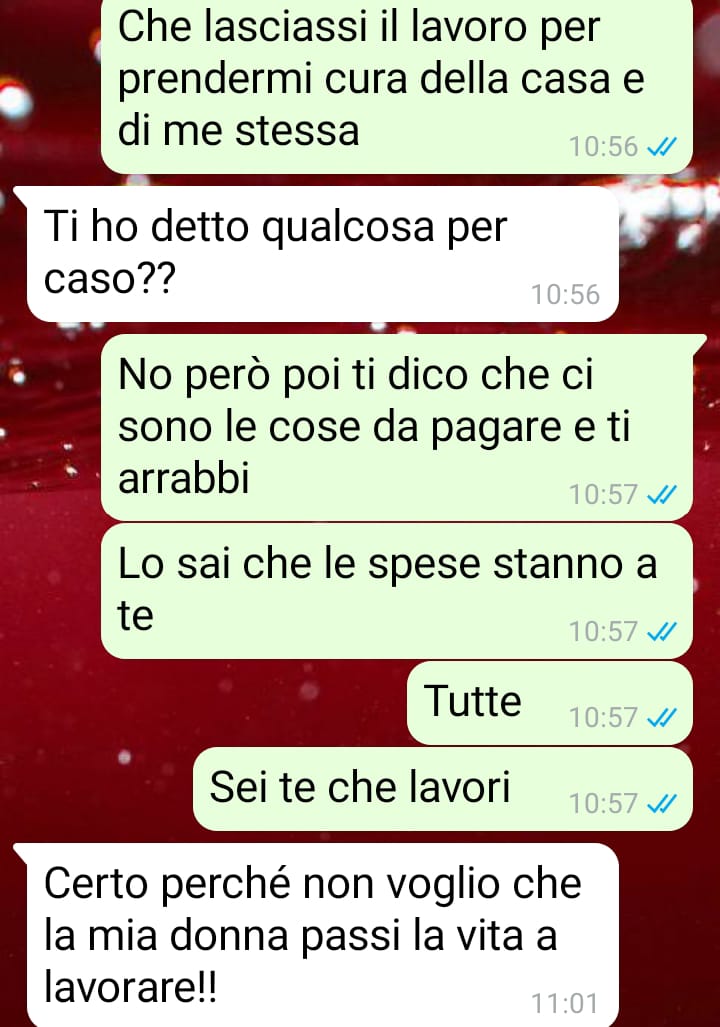Select message starting "Che lasciassi il lavoro"
The width and height of the screenshot is (720, 1027).
click(x=397, y=86)
